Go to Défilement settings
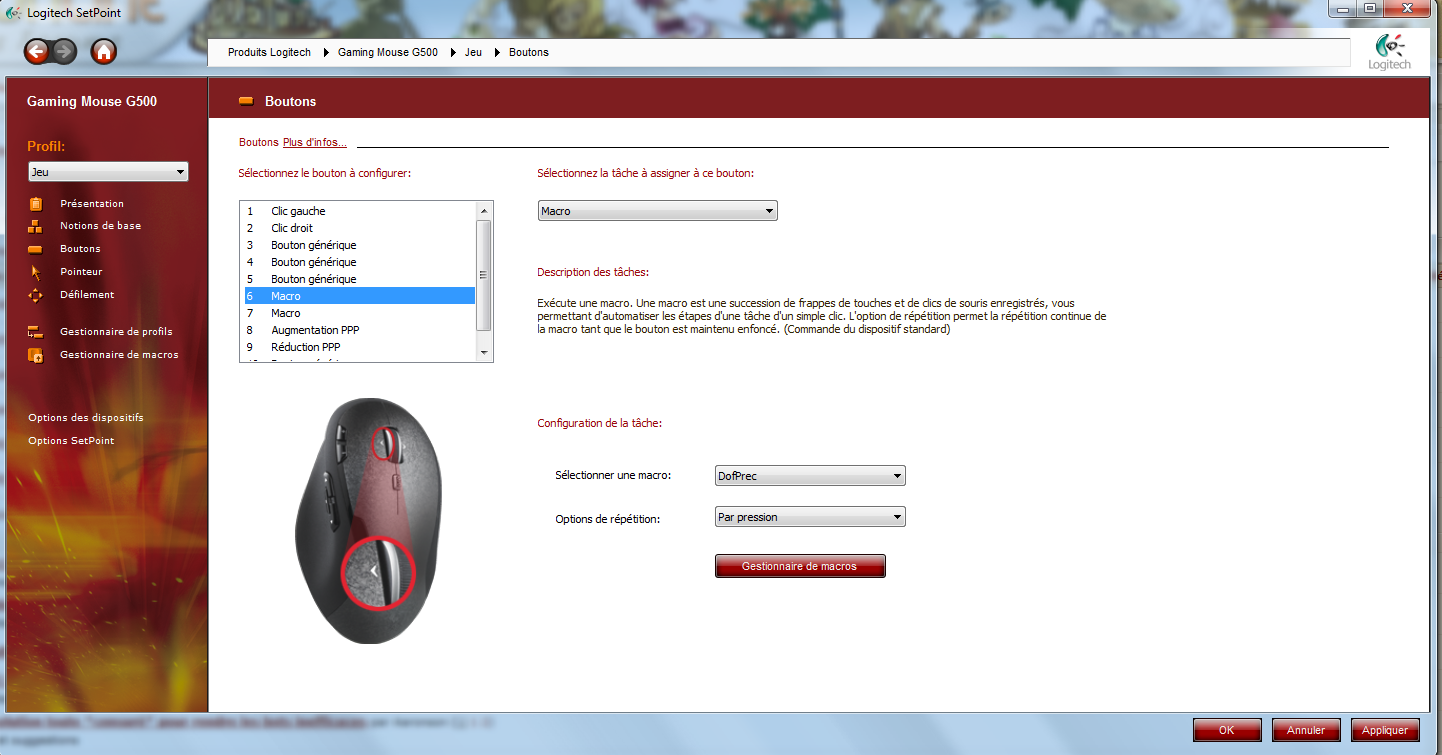The image size is (1442, 755). pyautogui.click(x=87, y=295)
